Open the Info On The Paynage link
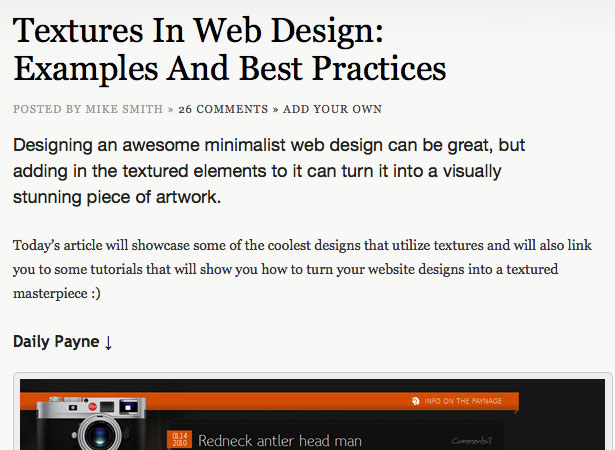This screenshot has width=615, height=450. [463, 401]
